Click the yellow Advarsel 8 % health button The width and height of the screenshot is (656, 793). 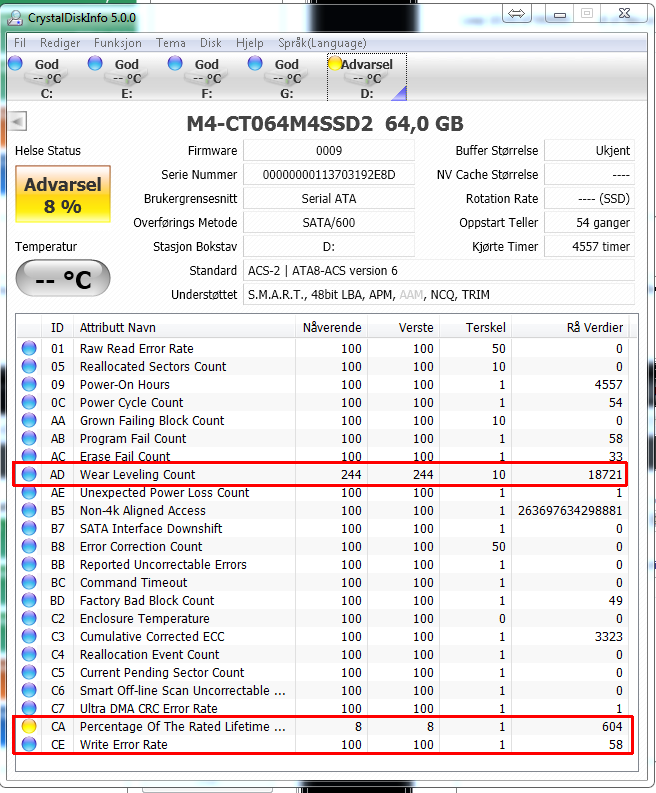click(x=63, y=194)
